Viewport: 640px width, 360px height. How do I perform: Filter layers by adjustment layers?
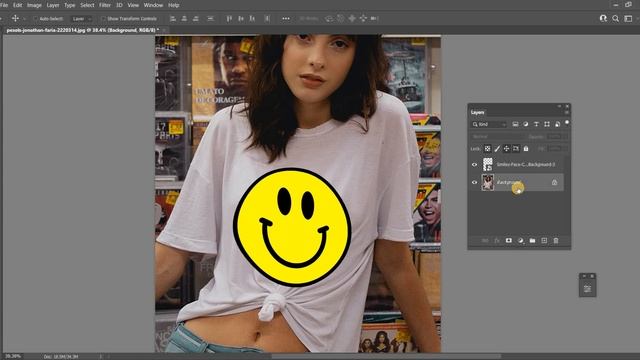526,124
